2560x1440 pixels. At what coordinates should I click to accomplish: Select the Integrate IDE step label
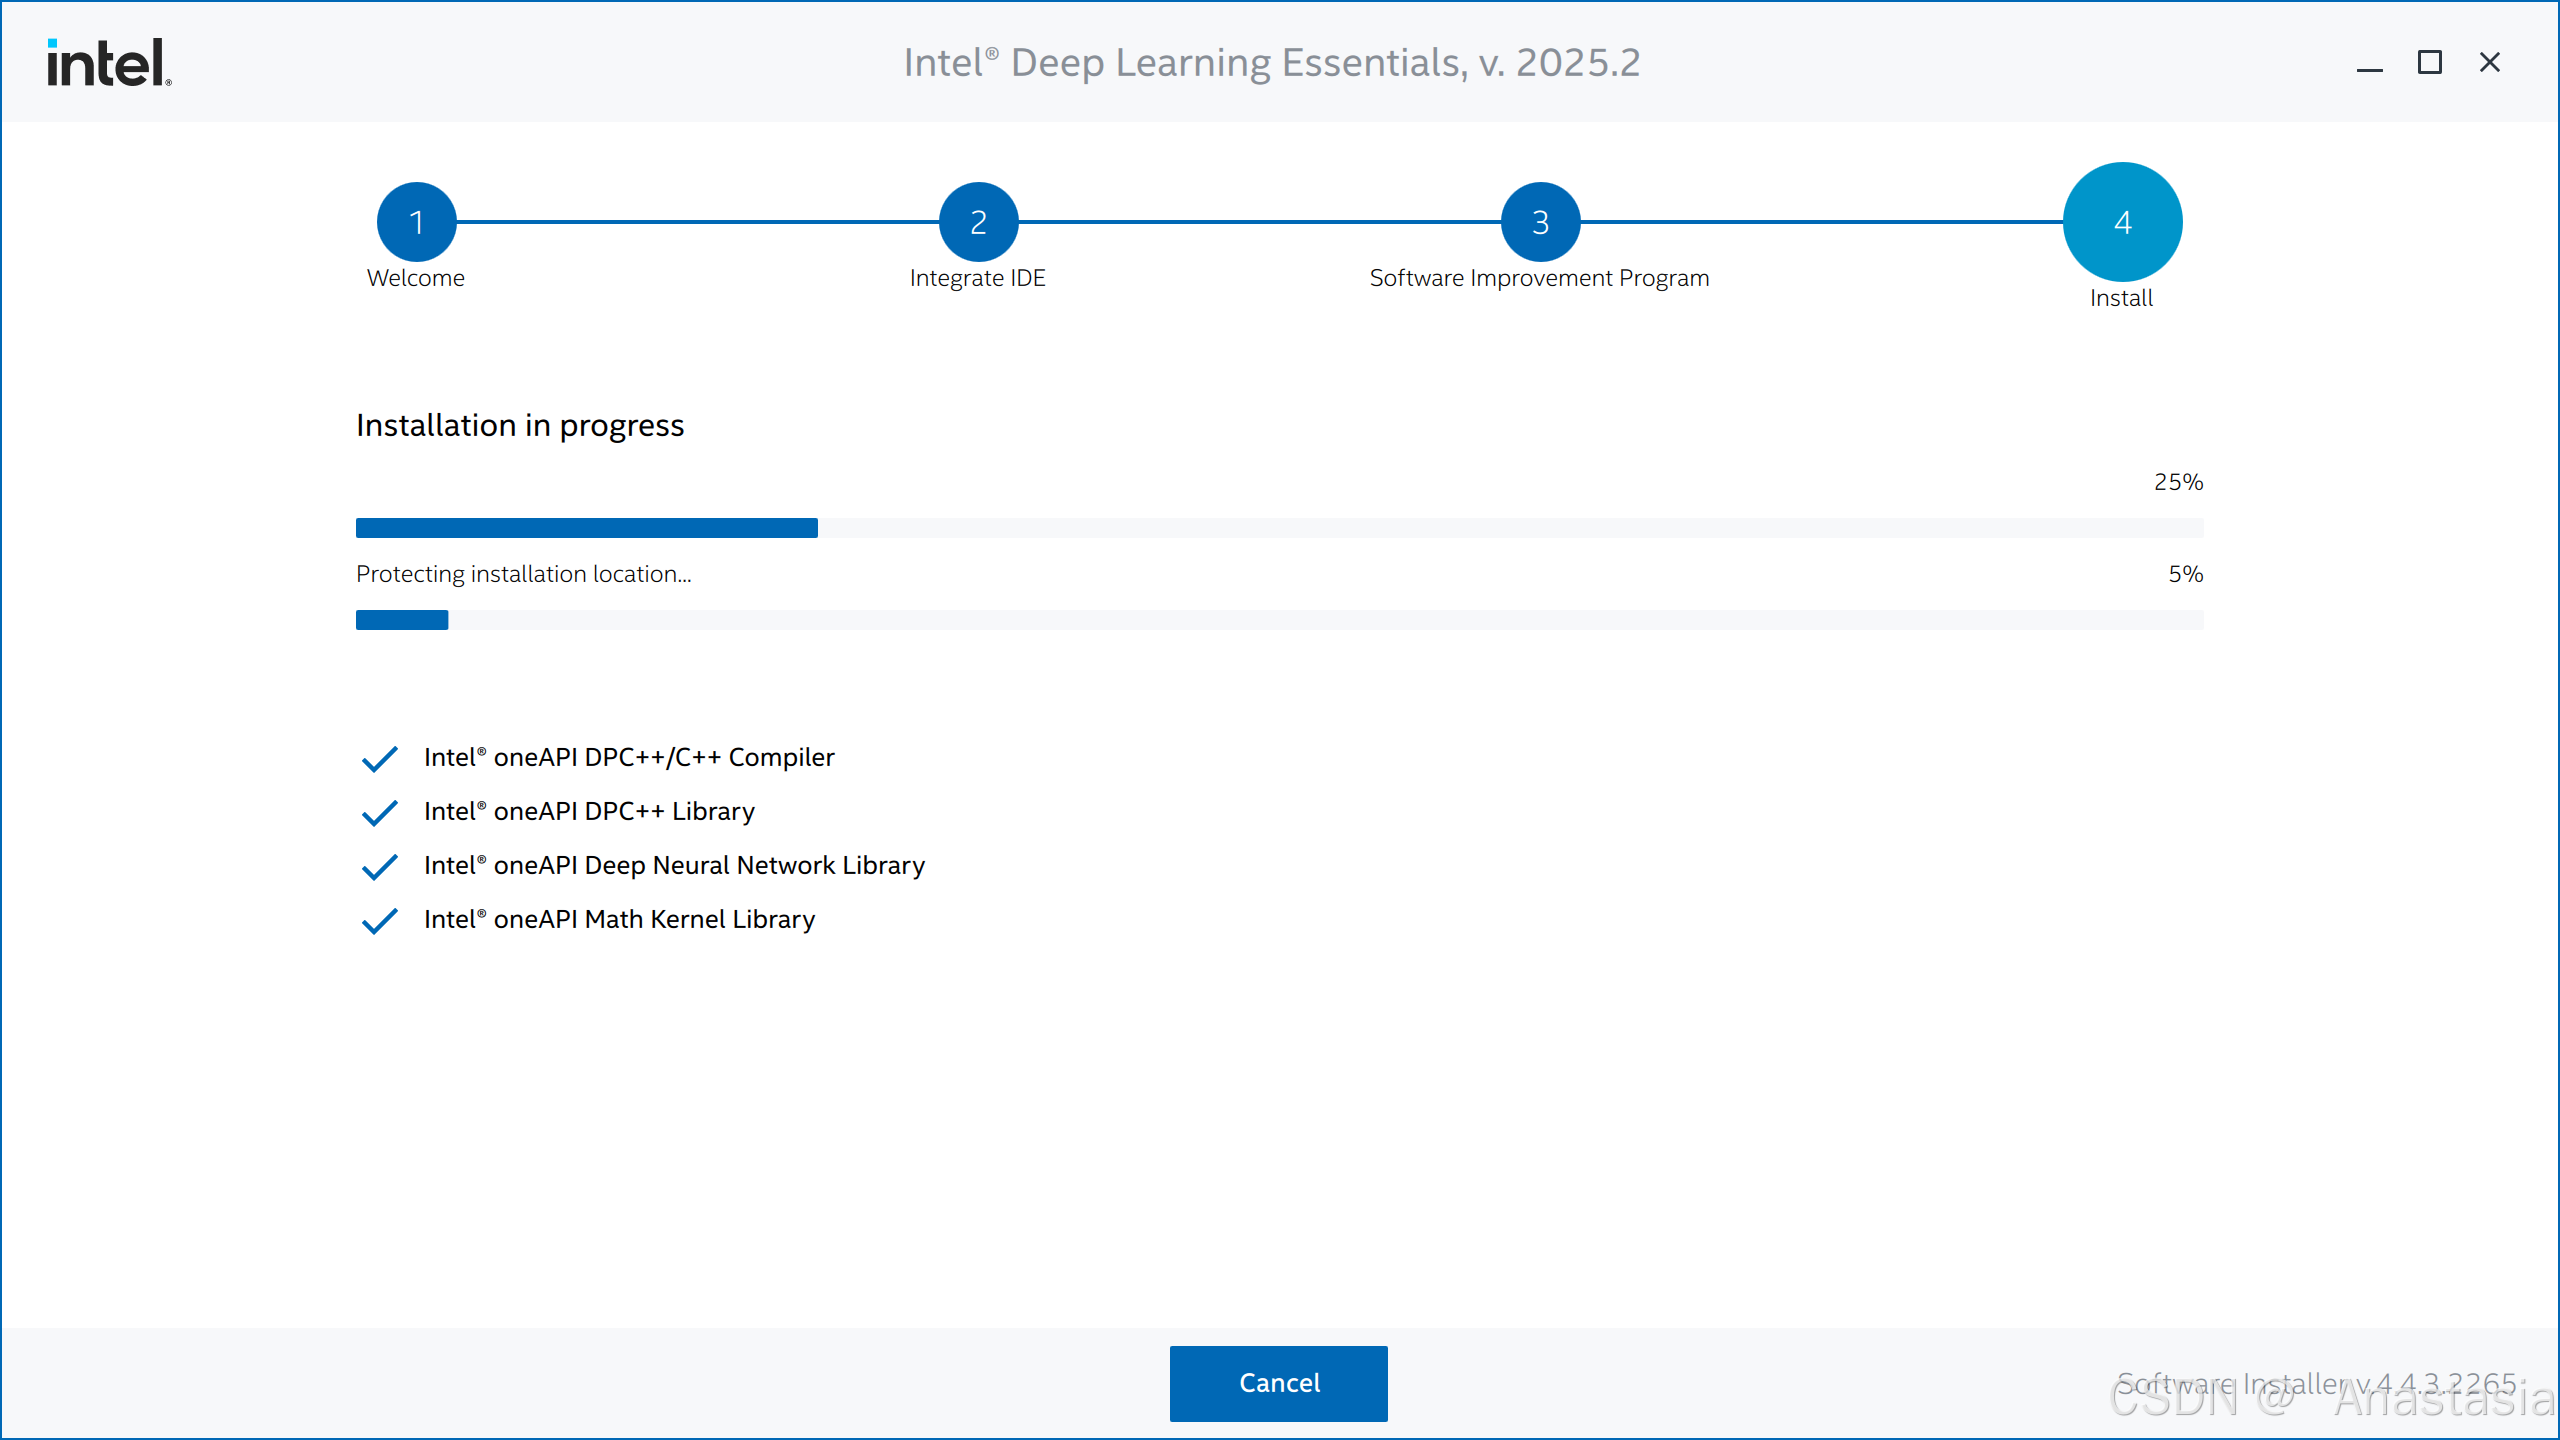click(x=978, y=278)
